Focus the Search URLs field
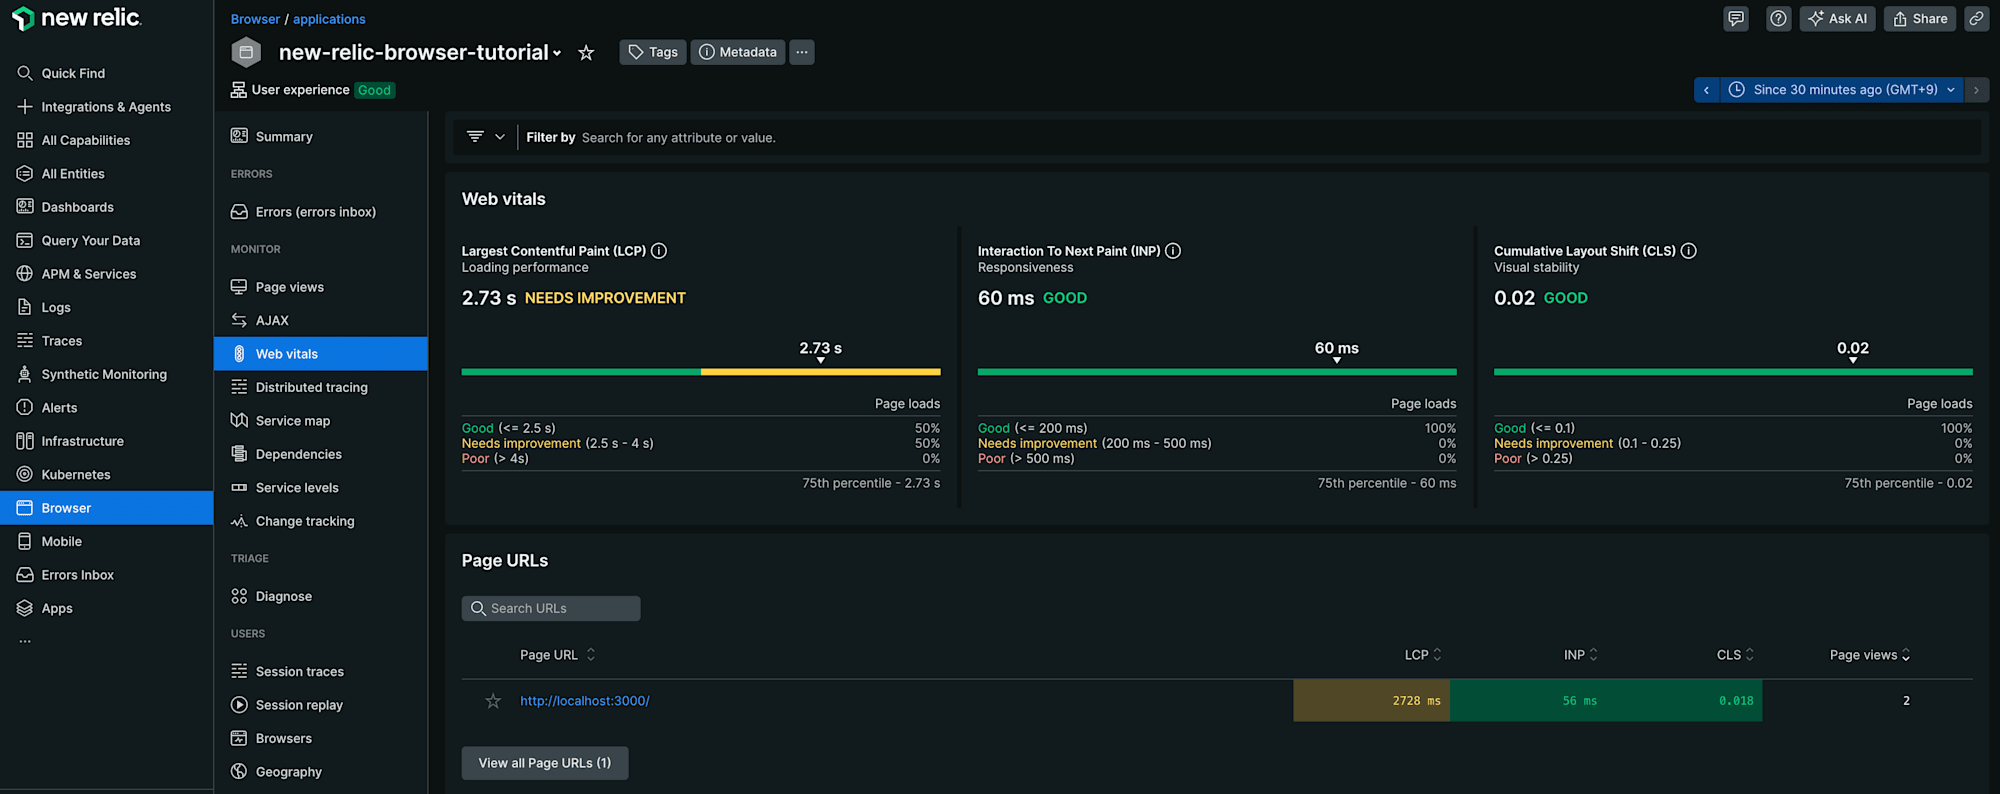Image resolution: width=2000 pixels, height=794 pixels. point(551,608)
